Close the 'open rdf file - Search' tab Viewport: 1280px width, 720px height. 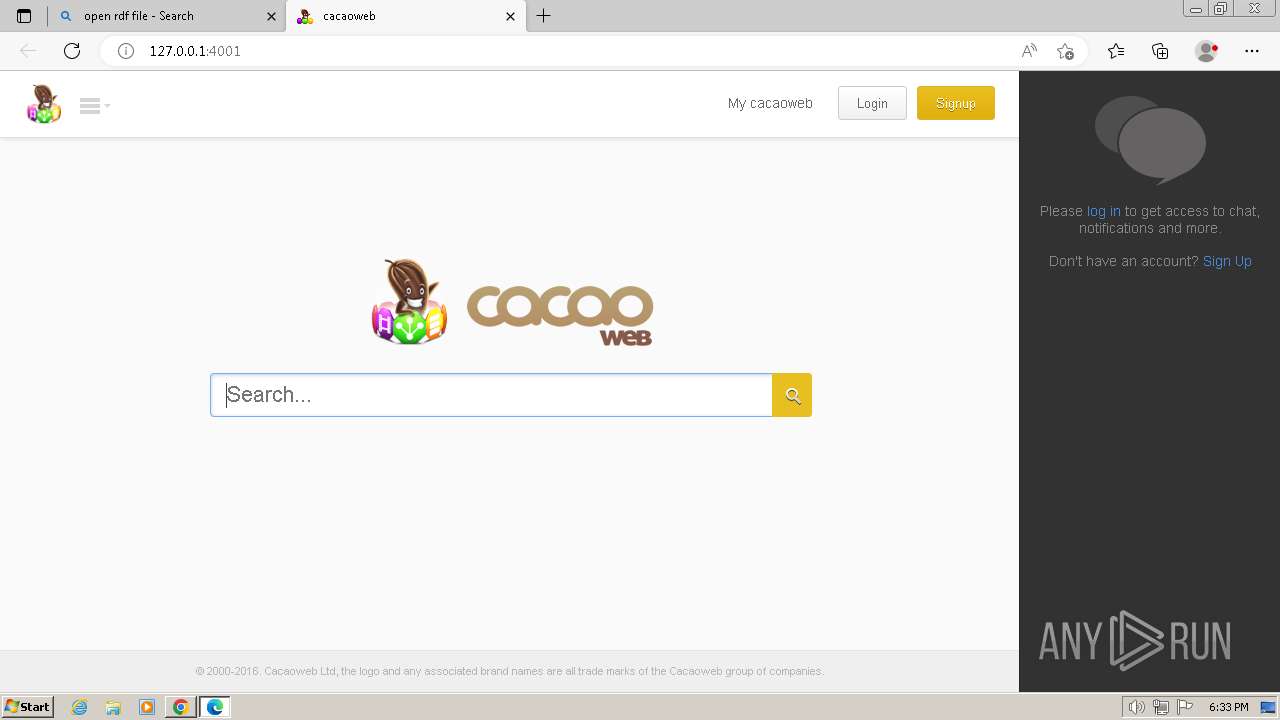[271, 16]
